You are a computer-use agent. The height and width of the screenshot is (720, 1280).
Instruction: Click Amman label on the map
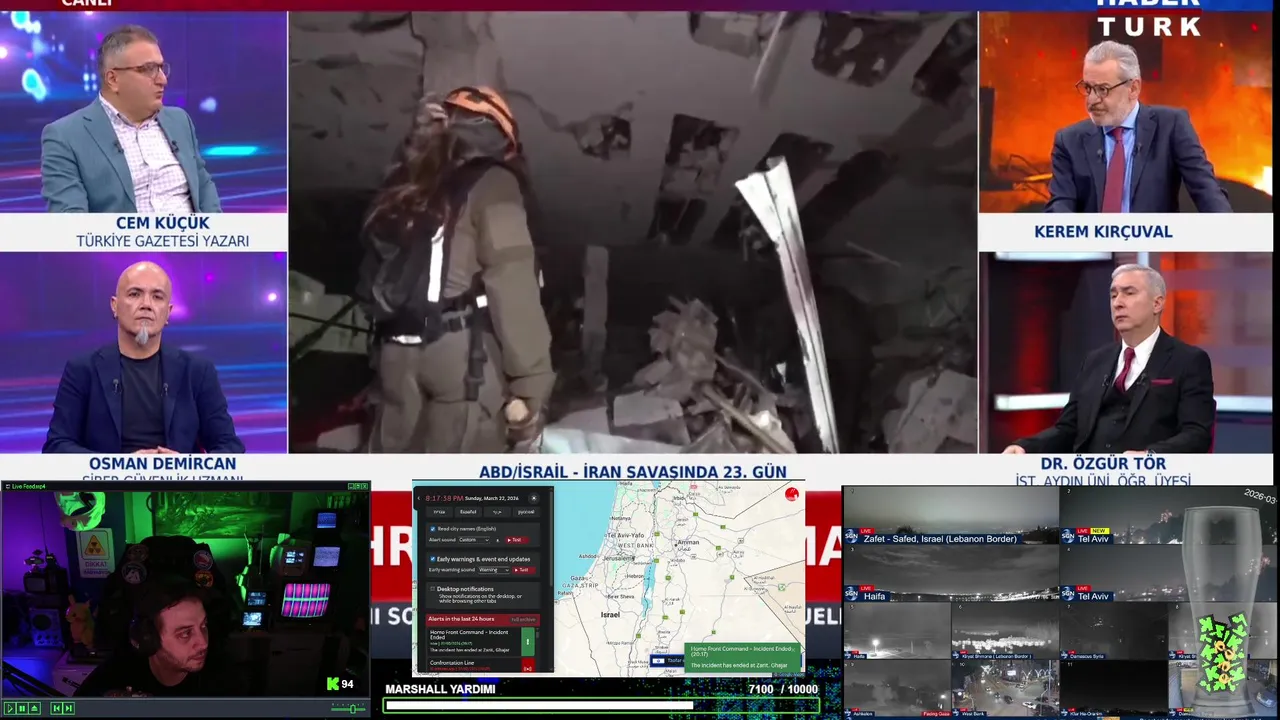click(688, 542)
